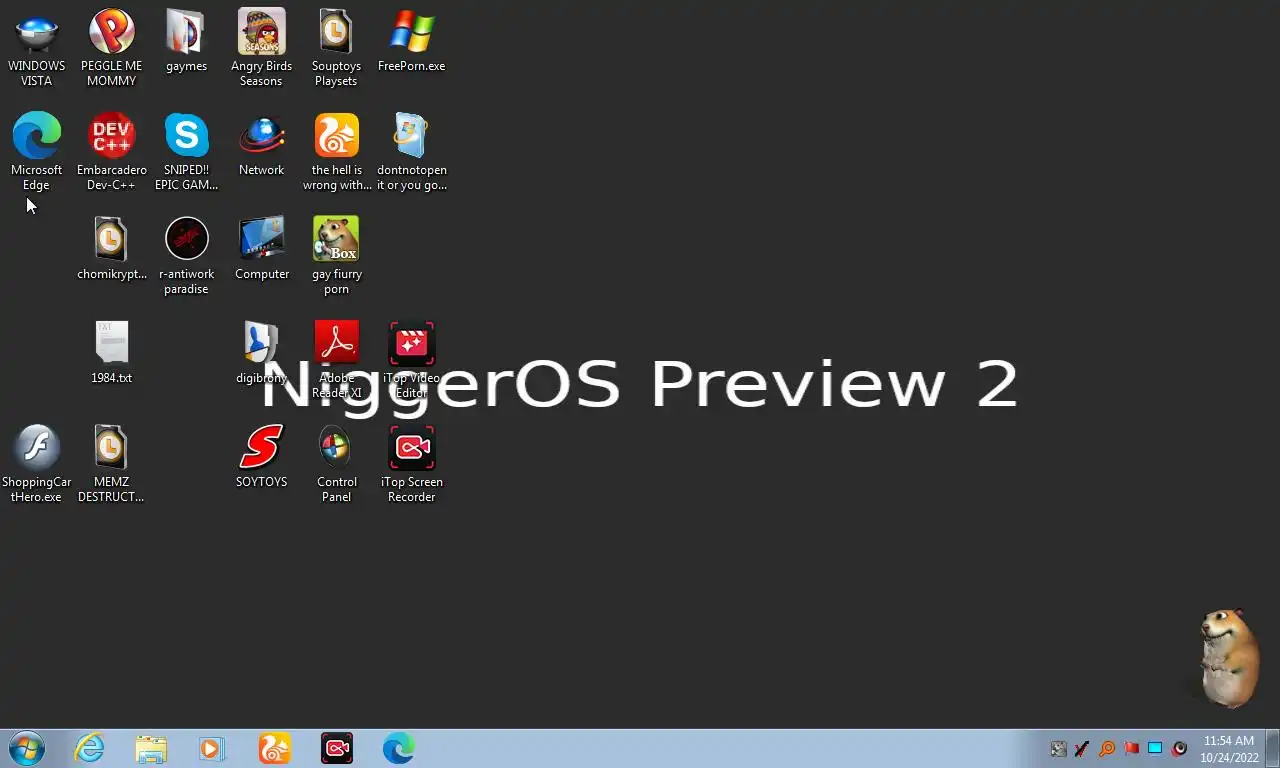This screenshot has width=1280, height=768.
Task: Open Windows Explorer from the taskbar
Action: 151,748
